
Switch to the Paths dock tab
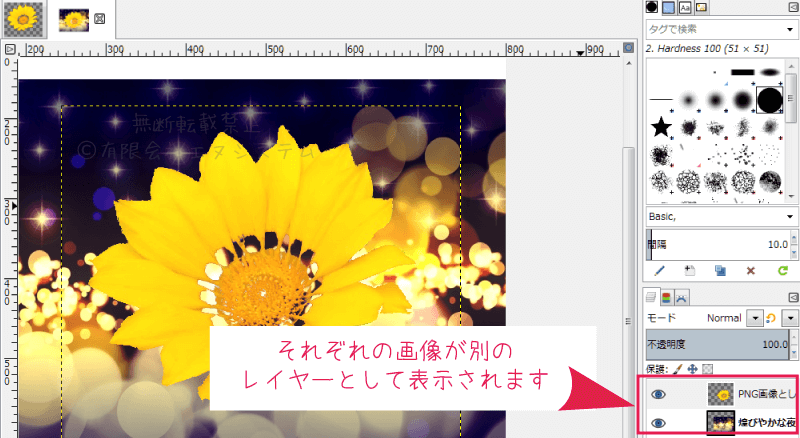(x=681, y=297)
